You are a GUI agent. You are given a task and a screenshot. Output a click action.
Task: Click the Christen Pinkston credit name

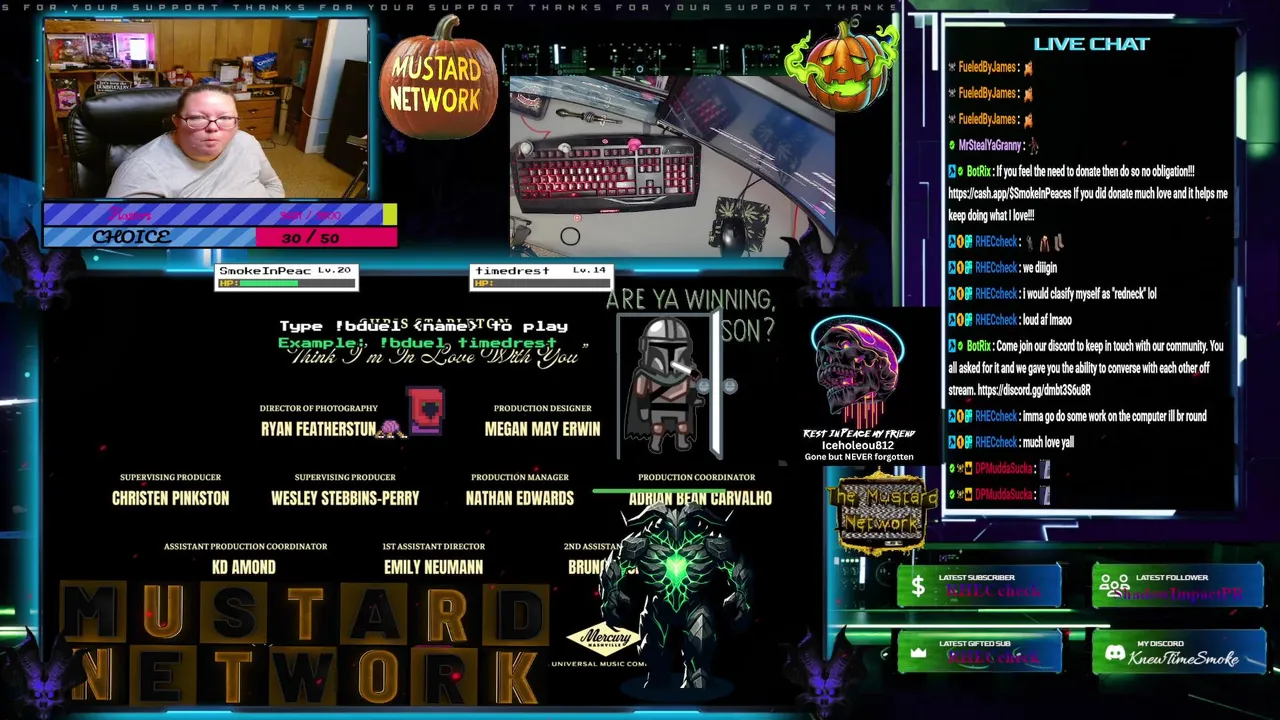point(170,498)
